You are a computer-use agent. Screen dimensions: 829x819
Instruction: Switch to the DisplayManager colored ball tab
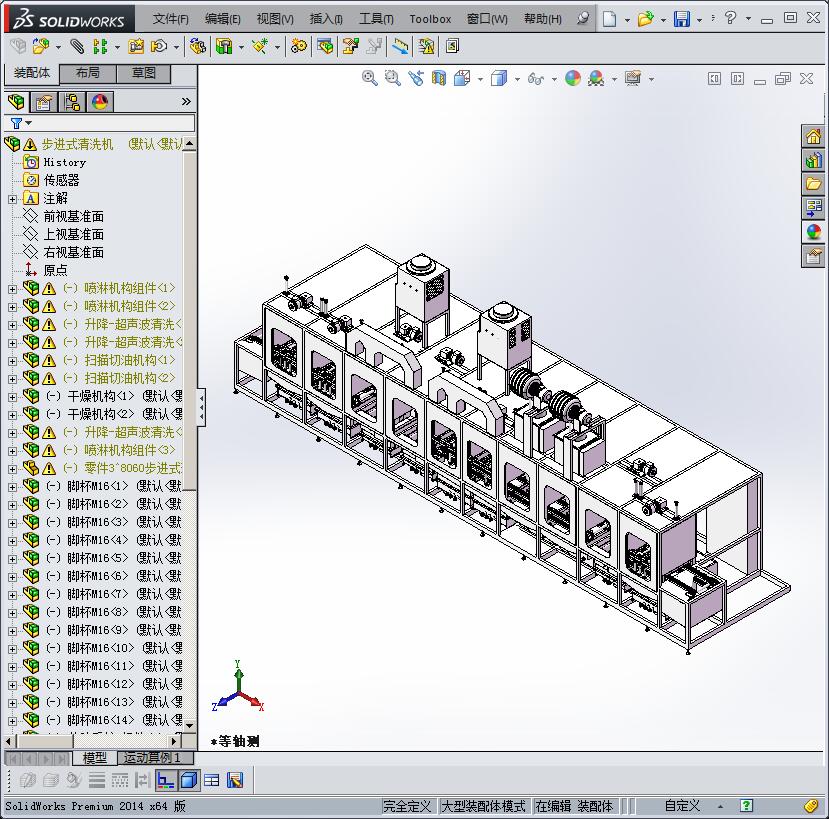coord(100,101)
